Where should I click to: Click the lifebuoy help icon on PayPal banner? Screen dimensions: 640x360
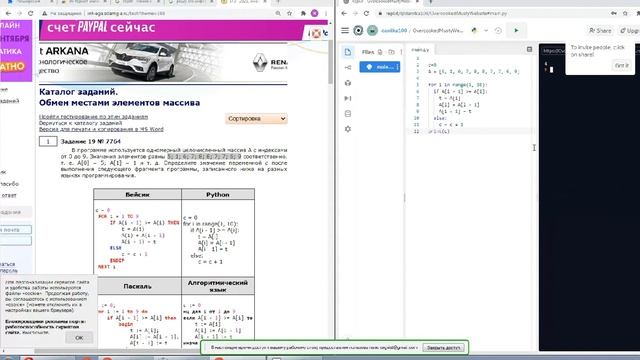click(x=316, y=33)
